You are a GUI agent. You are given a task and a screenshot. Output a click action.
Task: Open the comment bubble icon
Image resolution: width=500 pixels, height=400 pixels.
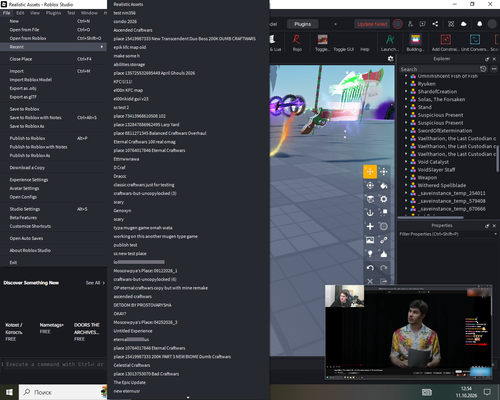click(x=423, y=24)
